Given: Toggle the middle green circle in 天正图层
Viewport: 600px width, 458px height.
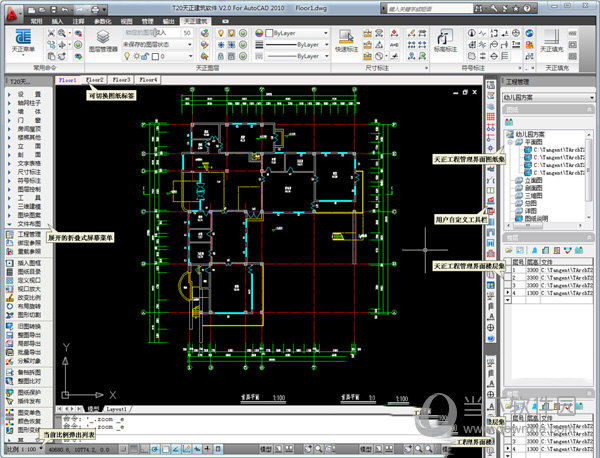Looking at the screenshot, I should pos(243,45).
